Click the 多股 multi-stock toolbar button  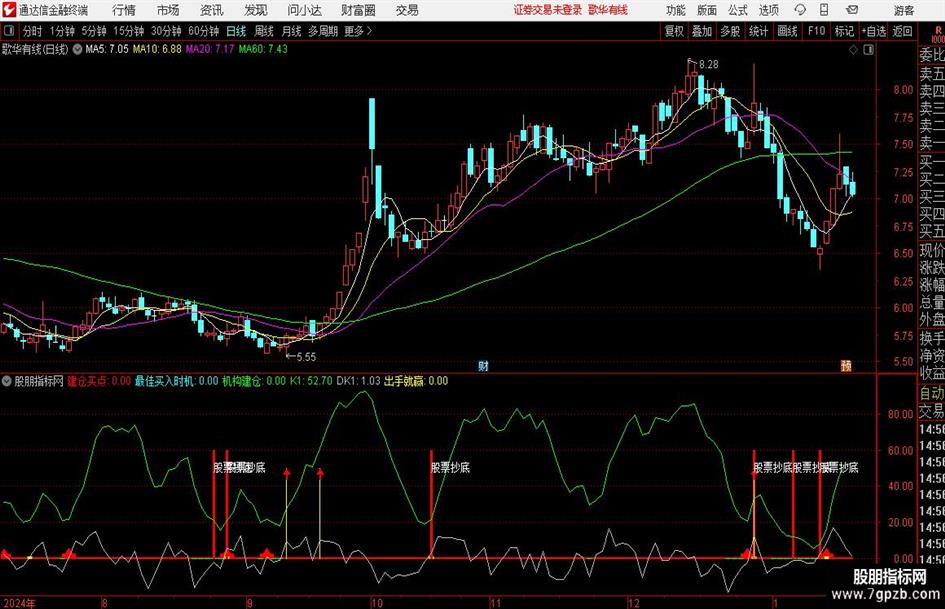click(x=730, y=31)
